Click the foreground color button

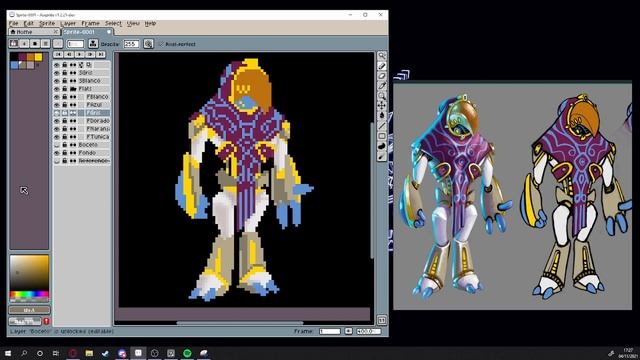point(29,310)
